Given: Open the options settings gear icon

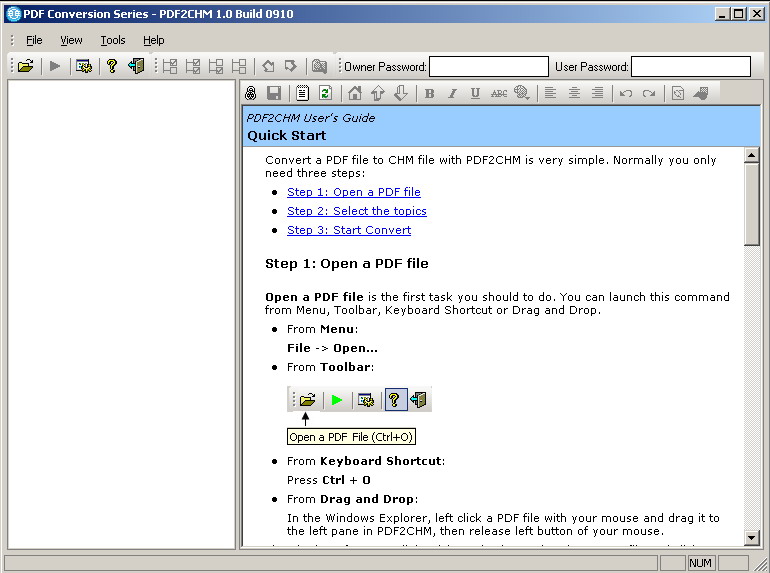Looking at the screenshot, I should pos(84,66).
